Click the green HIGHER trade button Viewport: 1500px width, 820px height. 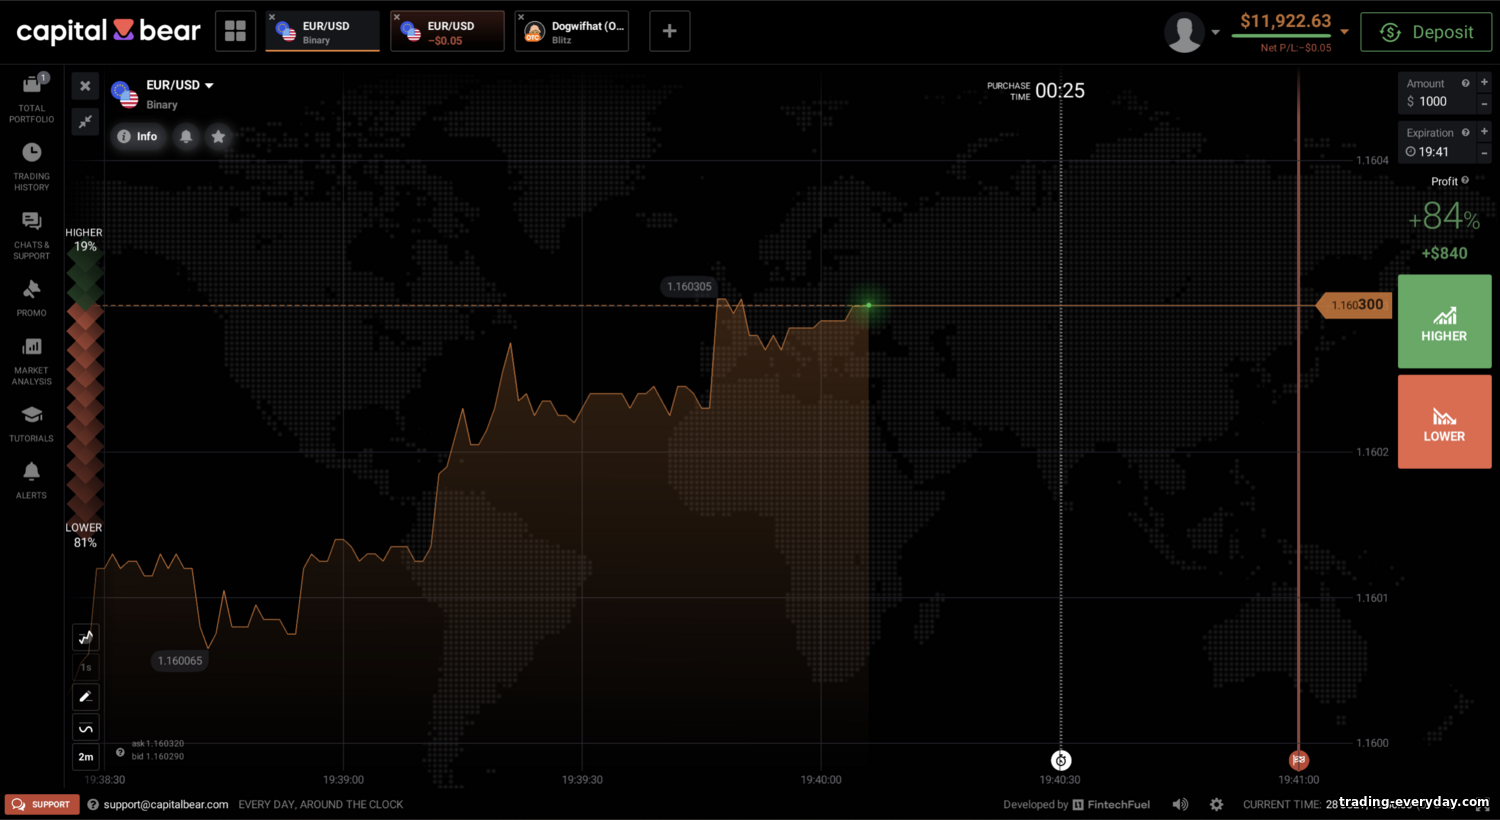pos(1444,321)
